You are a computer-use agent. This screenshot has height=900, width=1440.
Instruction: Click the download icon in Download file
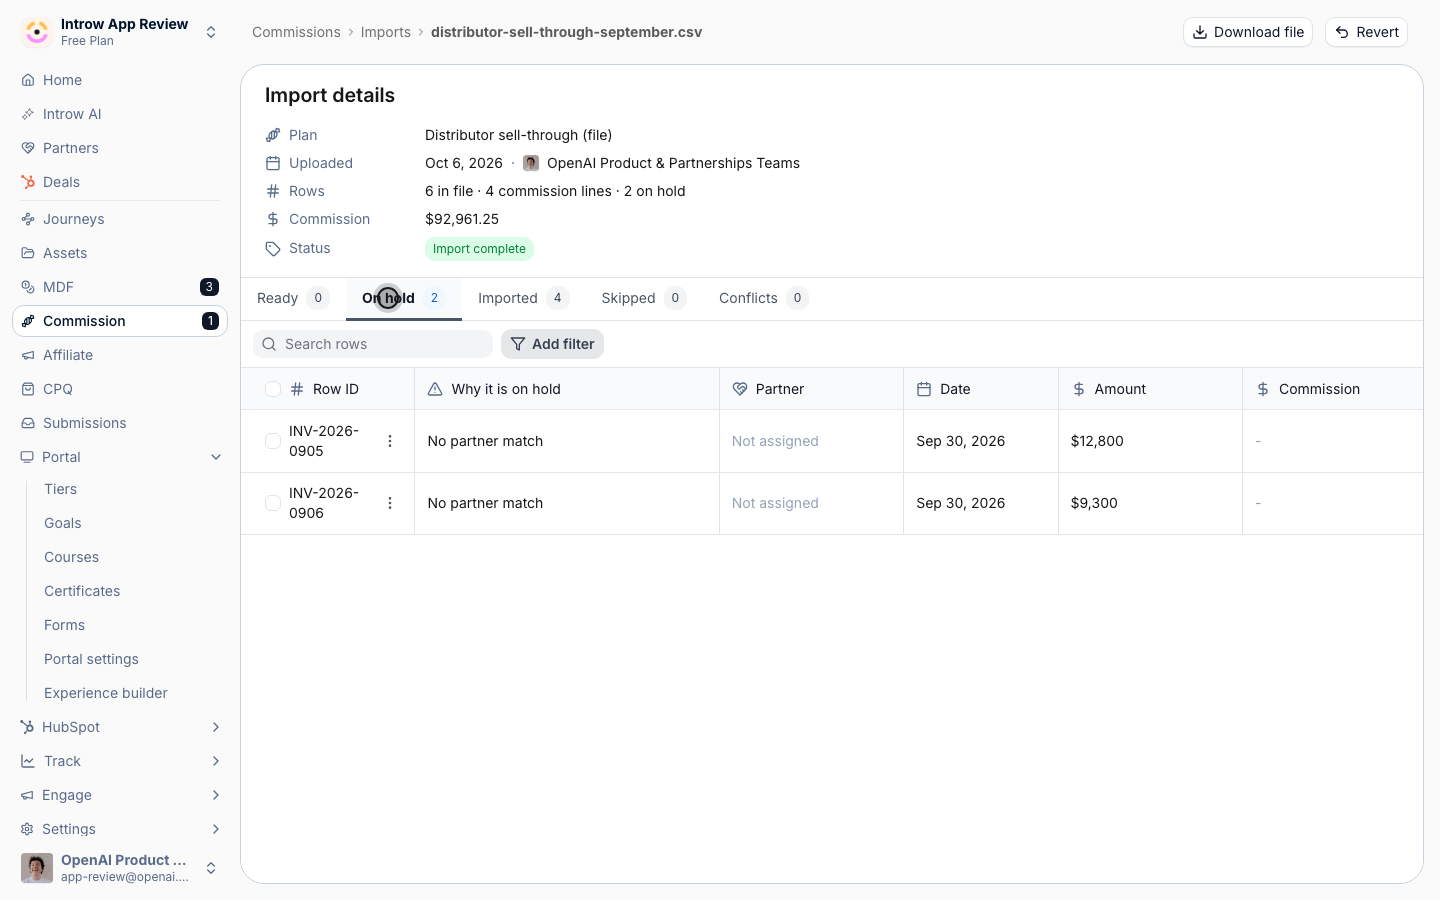pos(1200,32)
